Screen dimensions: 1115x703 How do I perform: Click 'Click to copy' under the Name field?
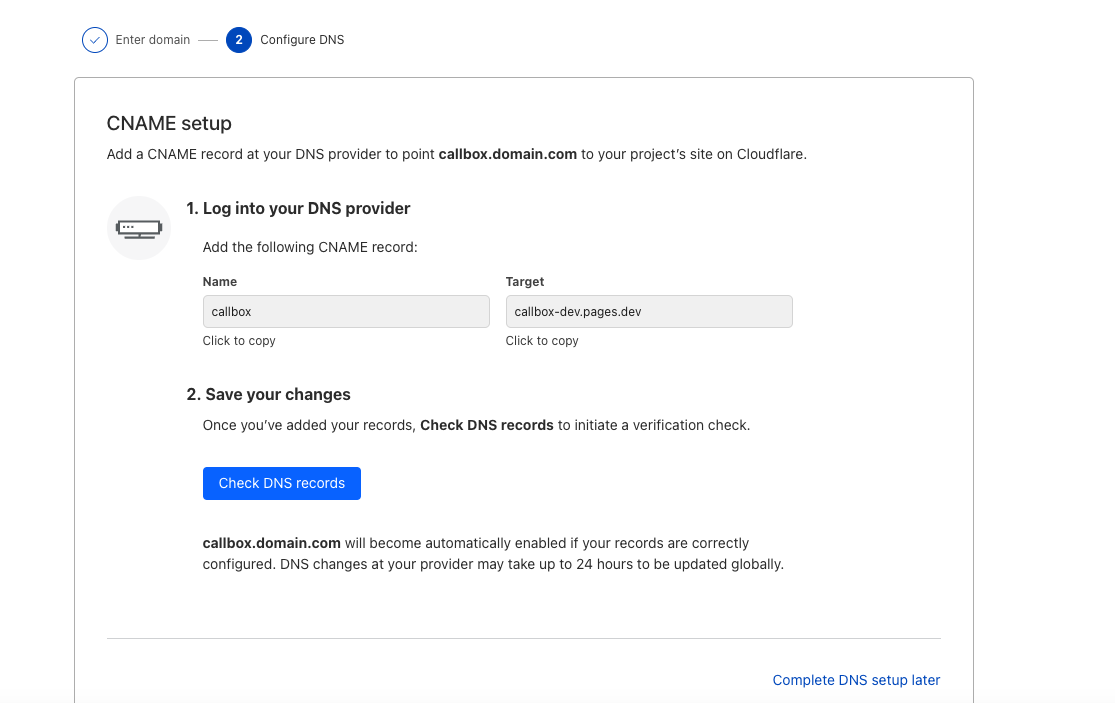point(239,341)
